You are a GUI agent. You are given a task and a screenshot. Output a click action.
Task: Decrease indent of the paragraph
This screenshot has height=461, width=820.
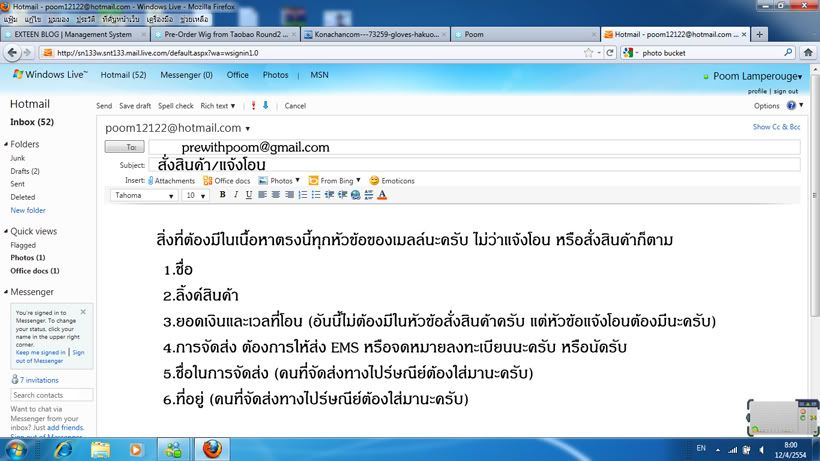(x=329, y=195)
